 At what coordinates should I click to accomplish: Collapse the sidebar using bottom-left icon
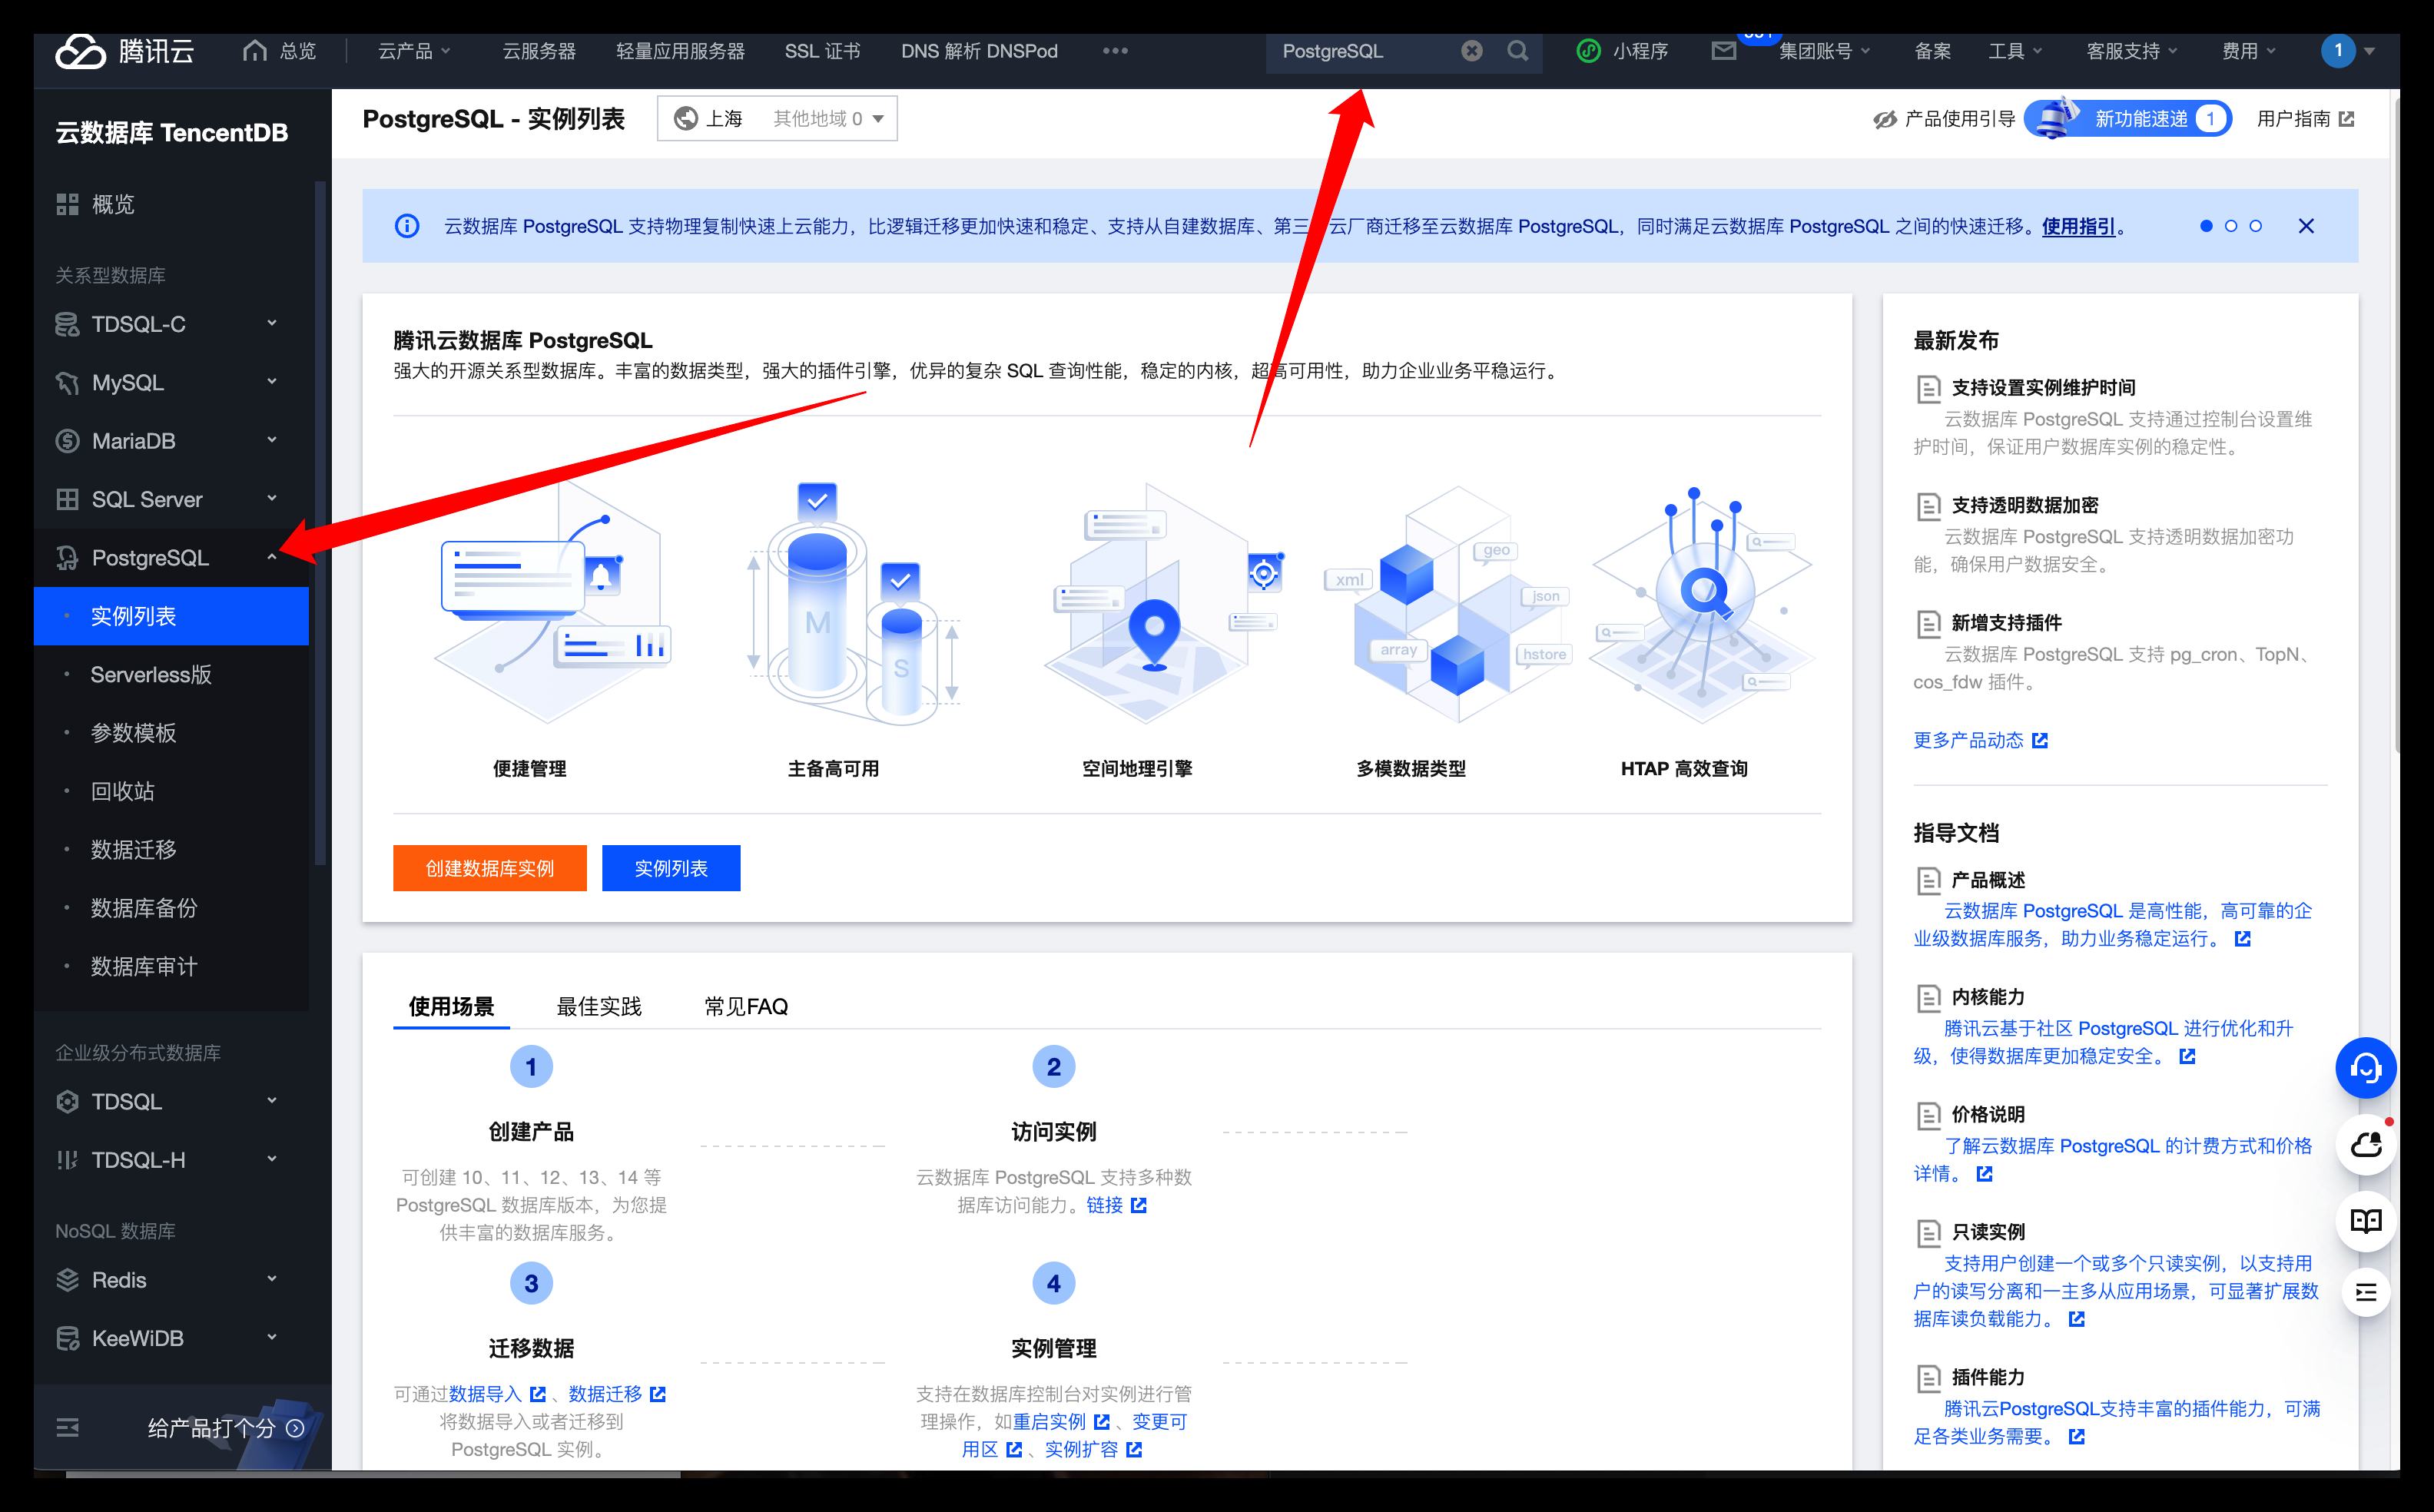coord(67,1428)
